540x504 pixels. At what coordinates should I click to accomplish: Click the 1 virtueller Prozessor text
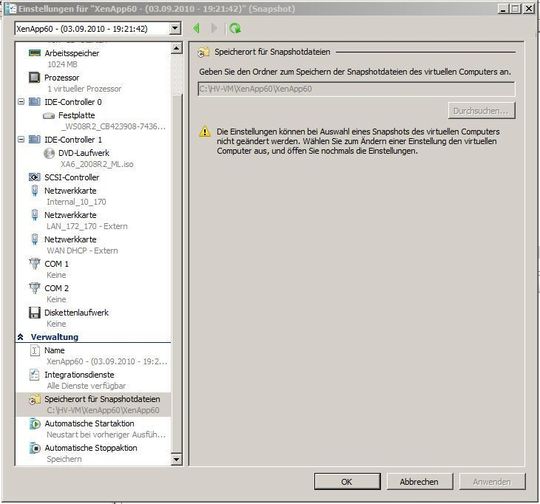click(x=84, y=89)
